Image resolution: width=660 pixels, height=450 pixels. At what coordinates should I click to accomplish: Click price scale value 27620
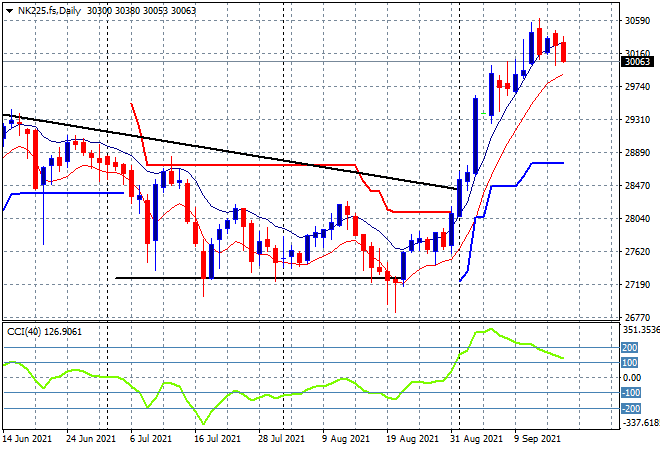pos(637,252)
